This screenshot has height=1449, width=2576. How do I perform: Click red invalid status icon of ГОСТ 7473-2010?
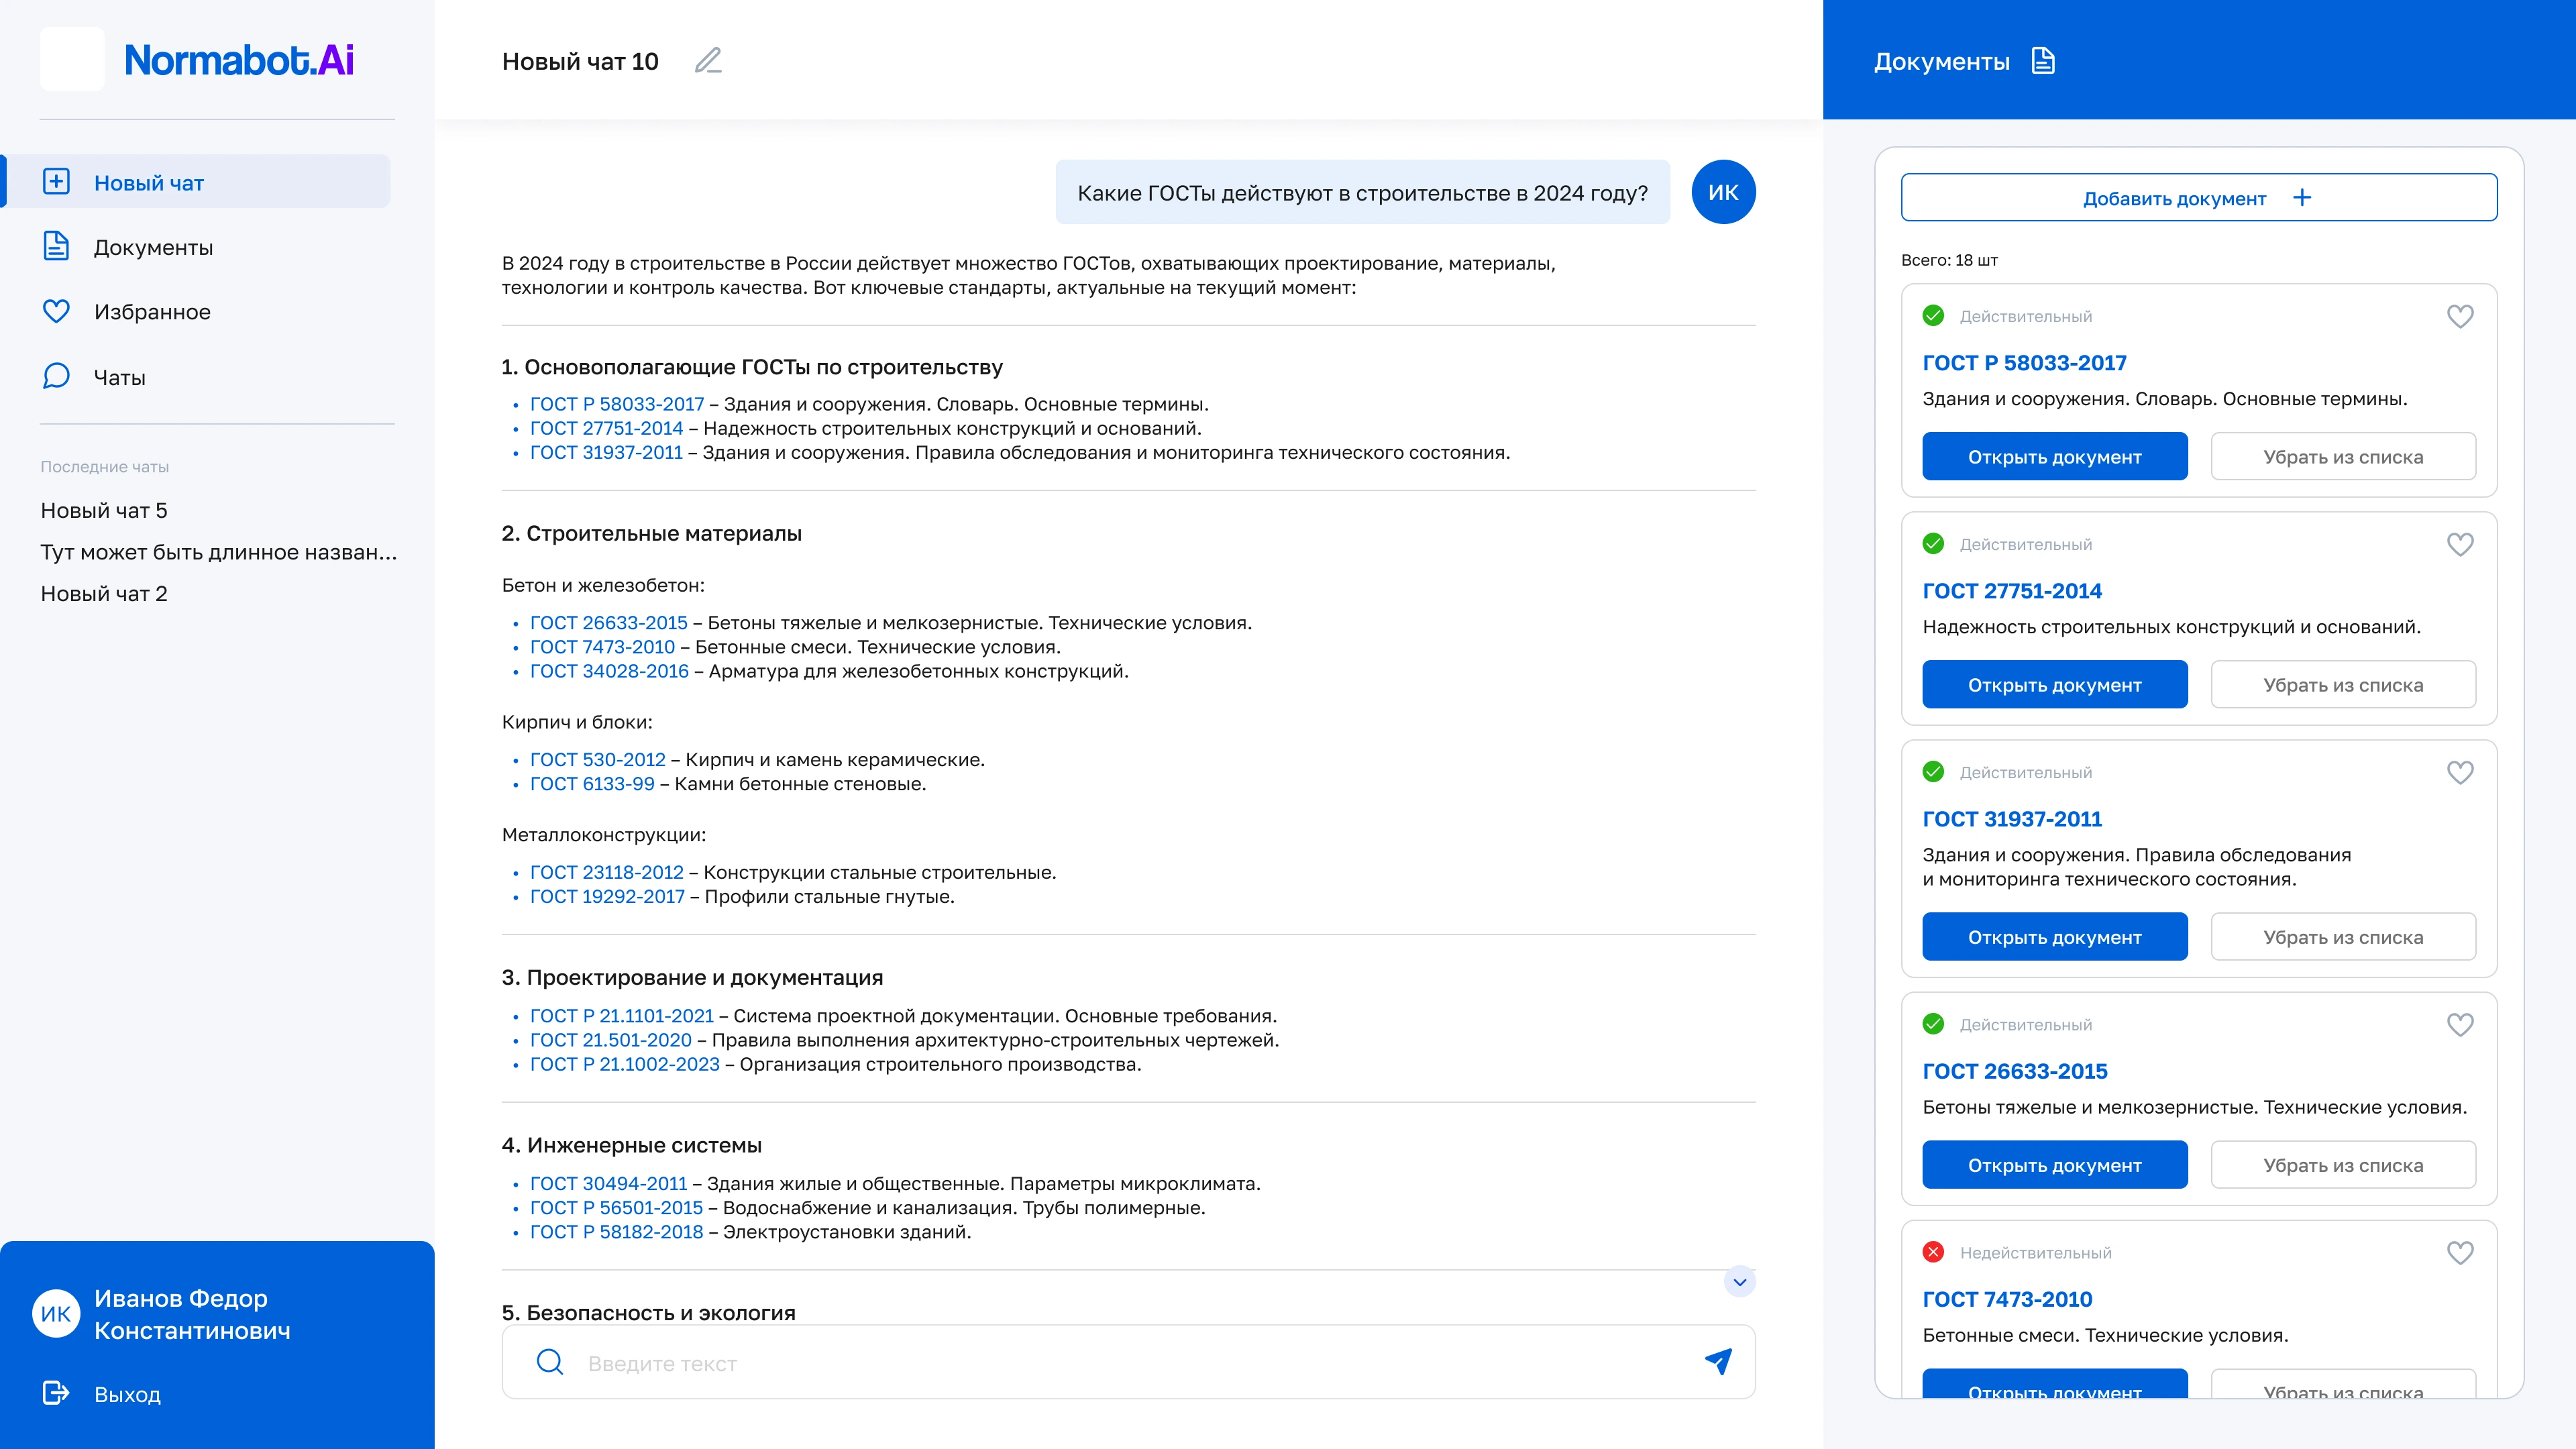click(x=1933, y=1252)
